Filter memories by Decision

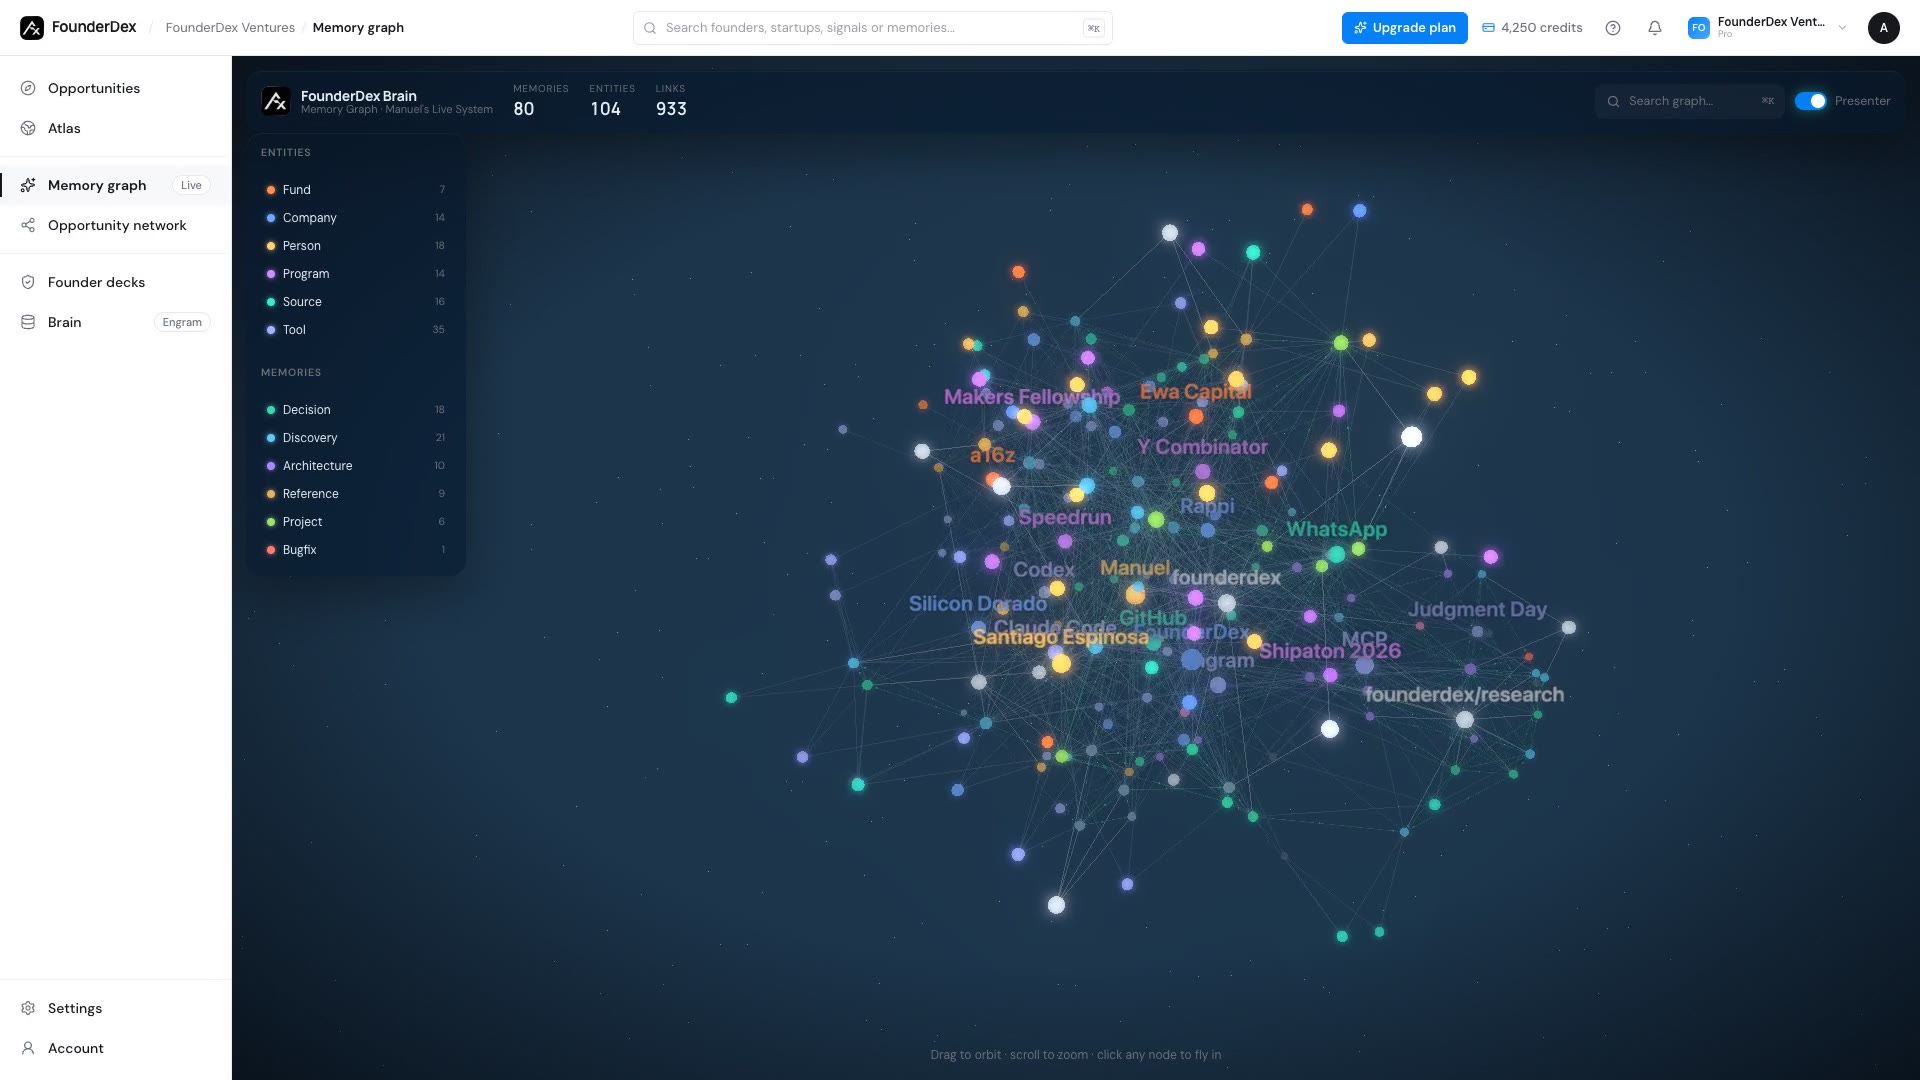355,410
